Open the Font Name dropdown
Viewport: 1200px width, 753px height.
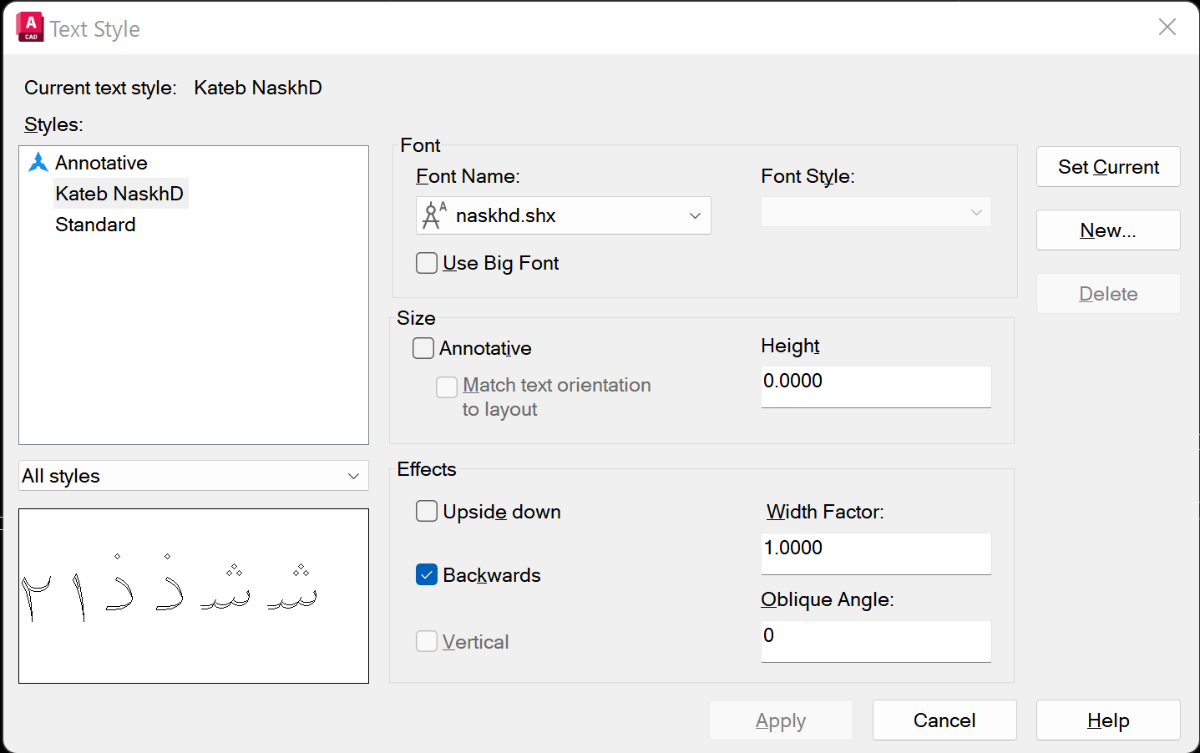(564, 215)
